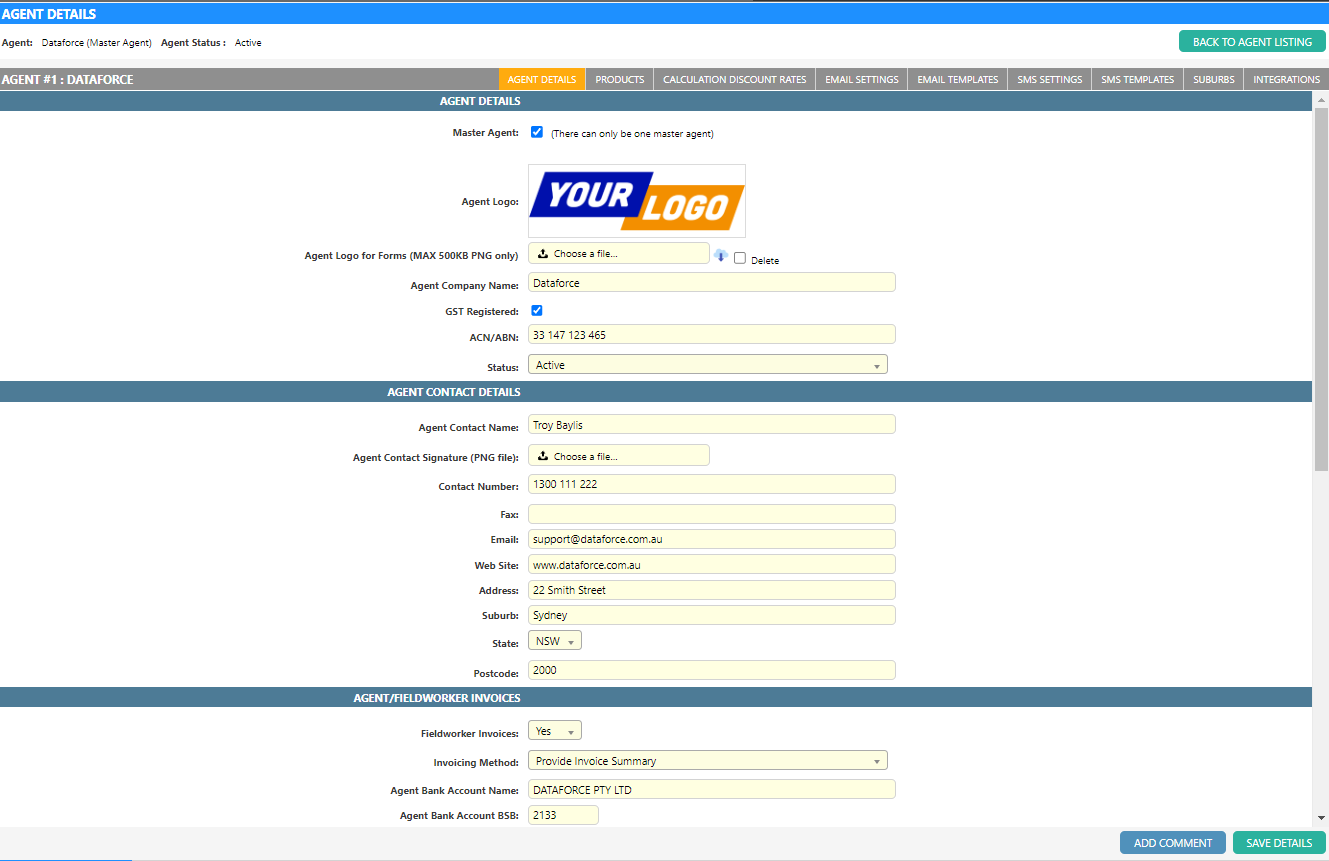Screen dimensions: 1329x861
Task: Click into the Fax input field
Action: 711,514
